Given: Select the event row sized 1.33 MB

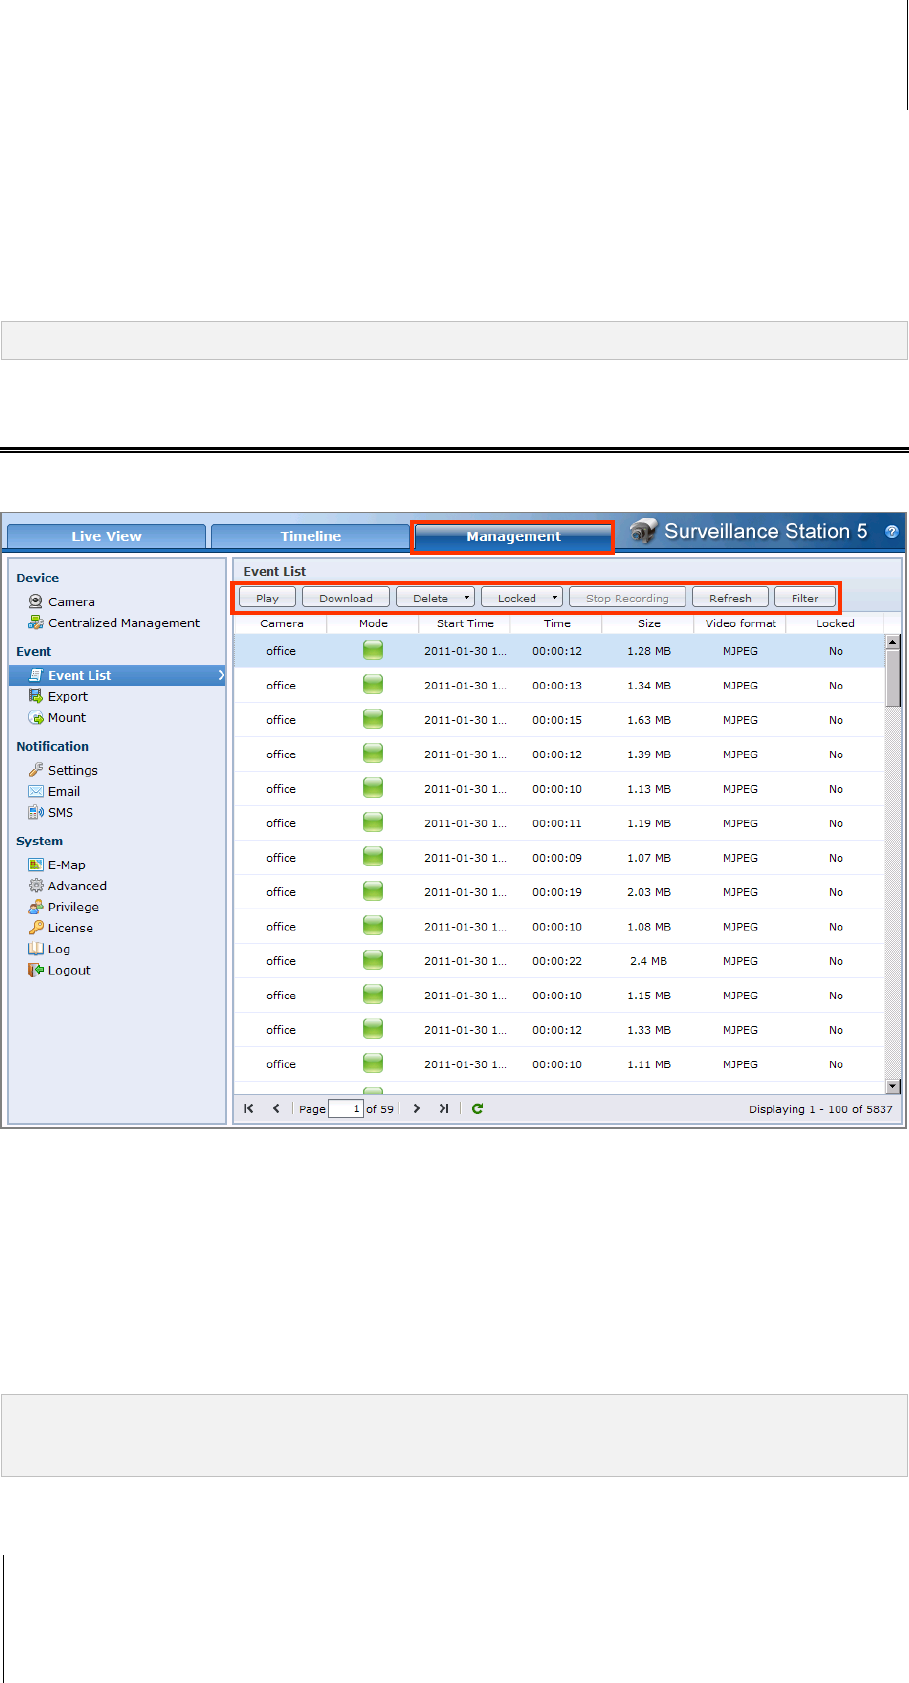Looking at the screenshot, I should click(560, 1030).
